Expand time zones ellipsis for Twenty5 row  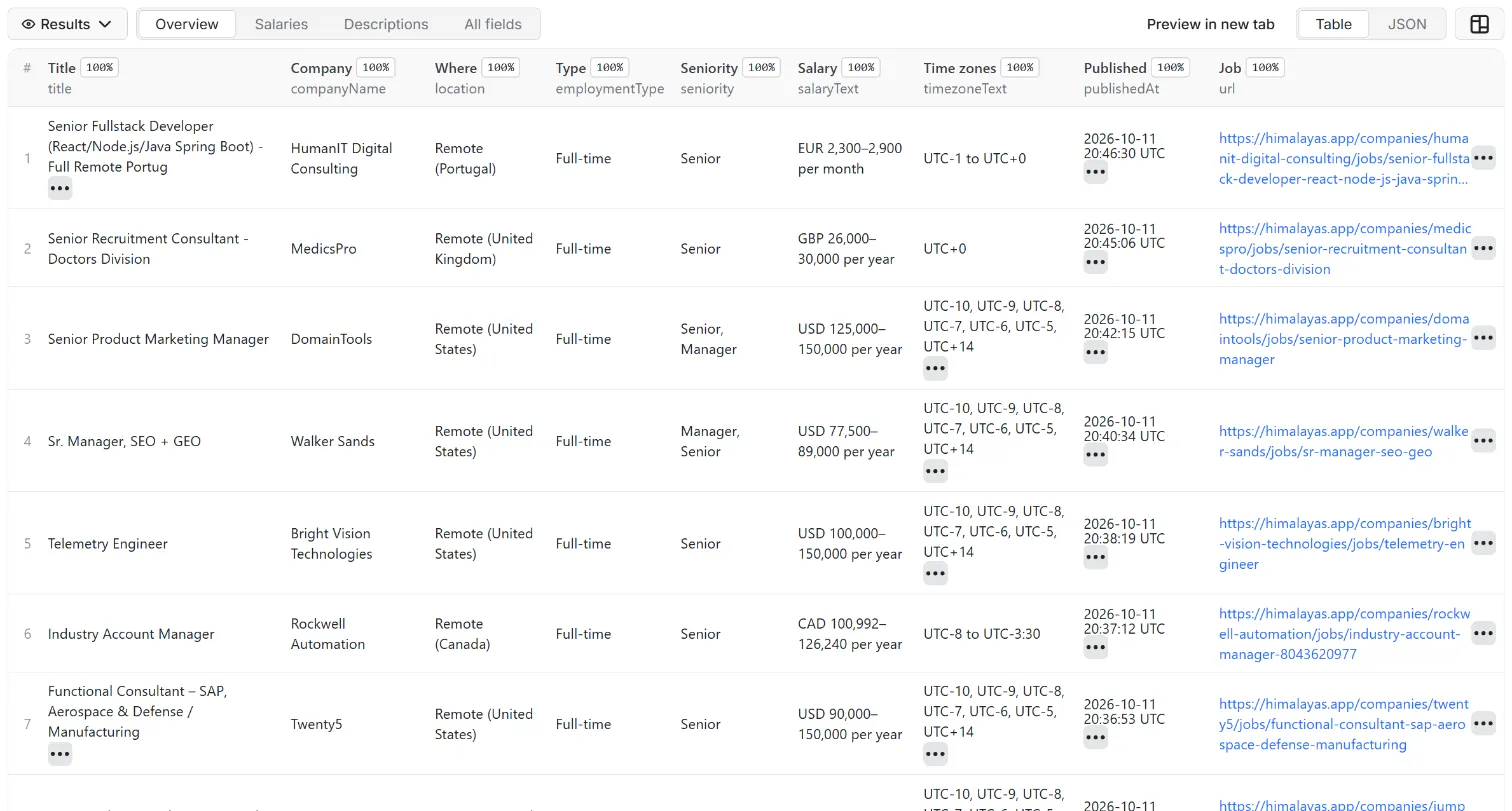(935, 753)
